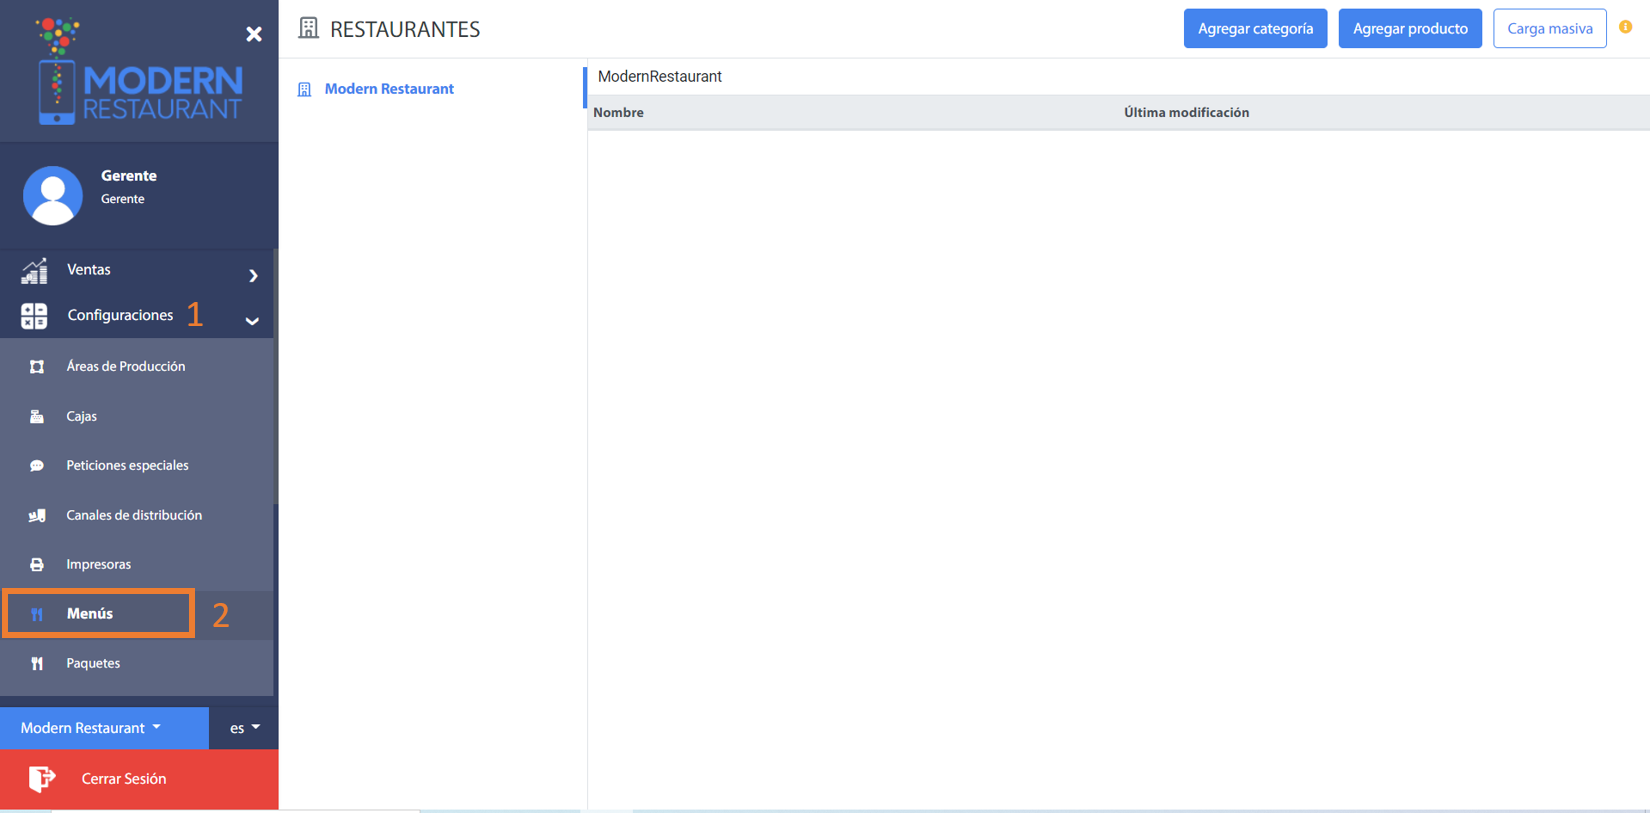Close the sidebar with the X
Viewport: 1650px width, 813px height.
tap(254, 34)
